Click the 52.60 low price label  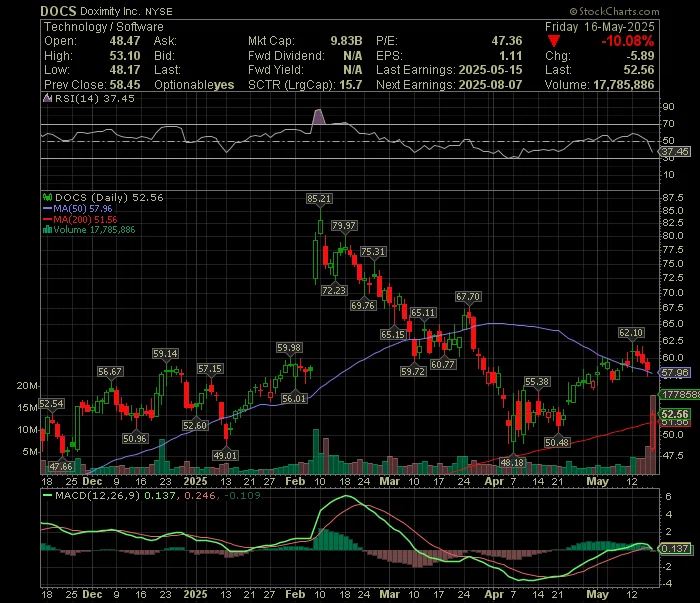195,425
